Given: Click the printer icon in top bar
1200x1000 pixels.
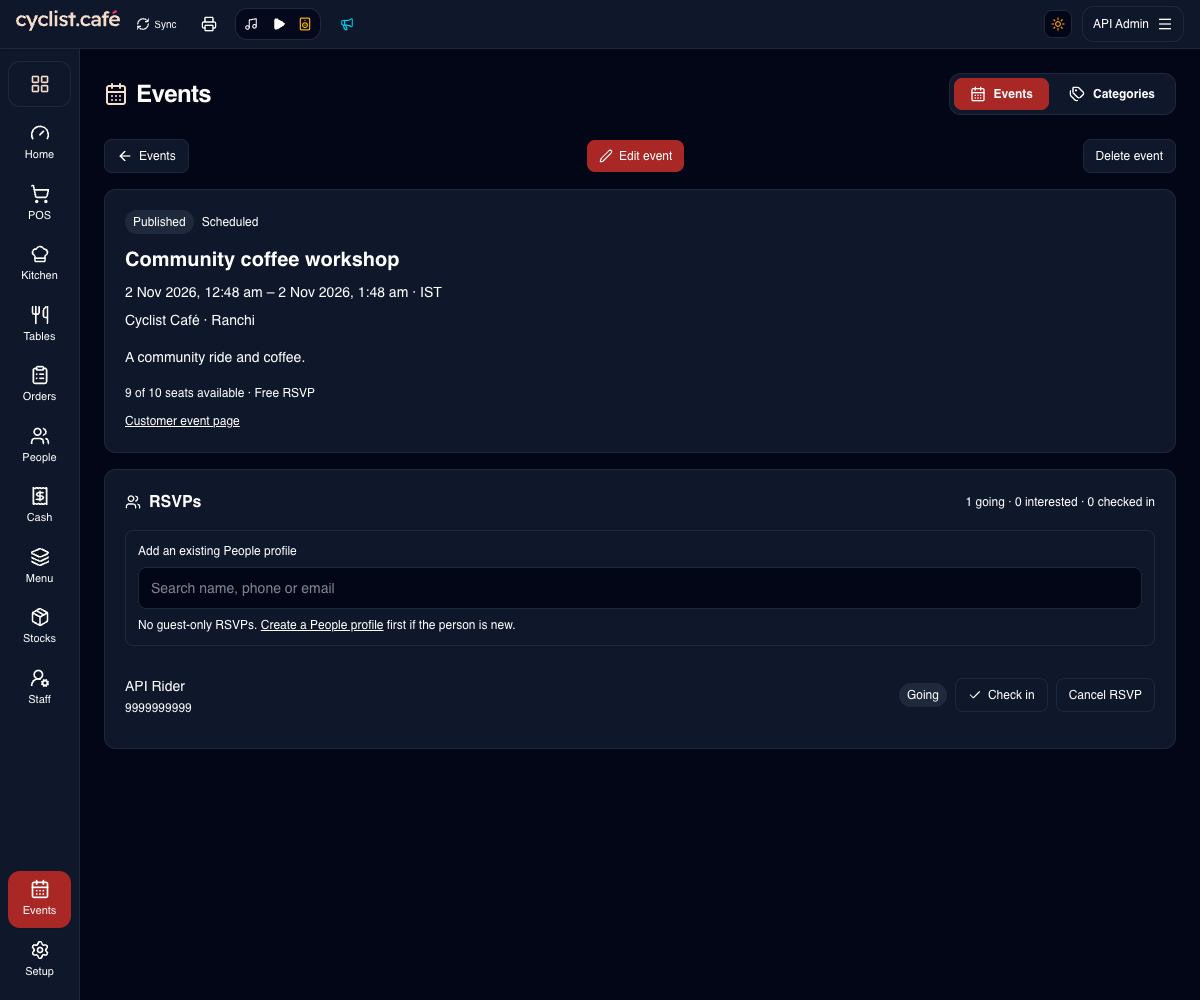Looking at the screenshot, I should (209, 24).
